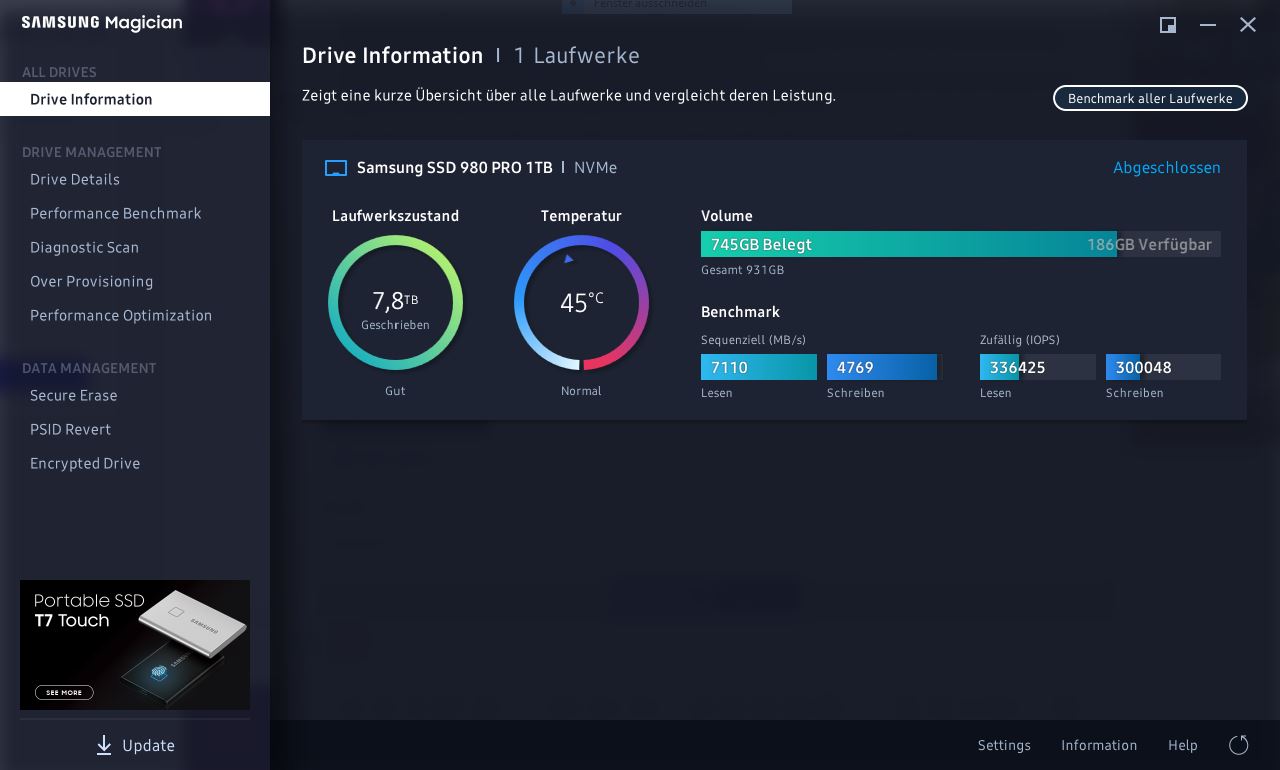Viewport: 1280px width, 770px height.
Task: Go to Performance Benchmark
Action: pyautogui.click(x=116, y=214)
